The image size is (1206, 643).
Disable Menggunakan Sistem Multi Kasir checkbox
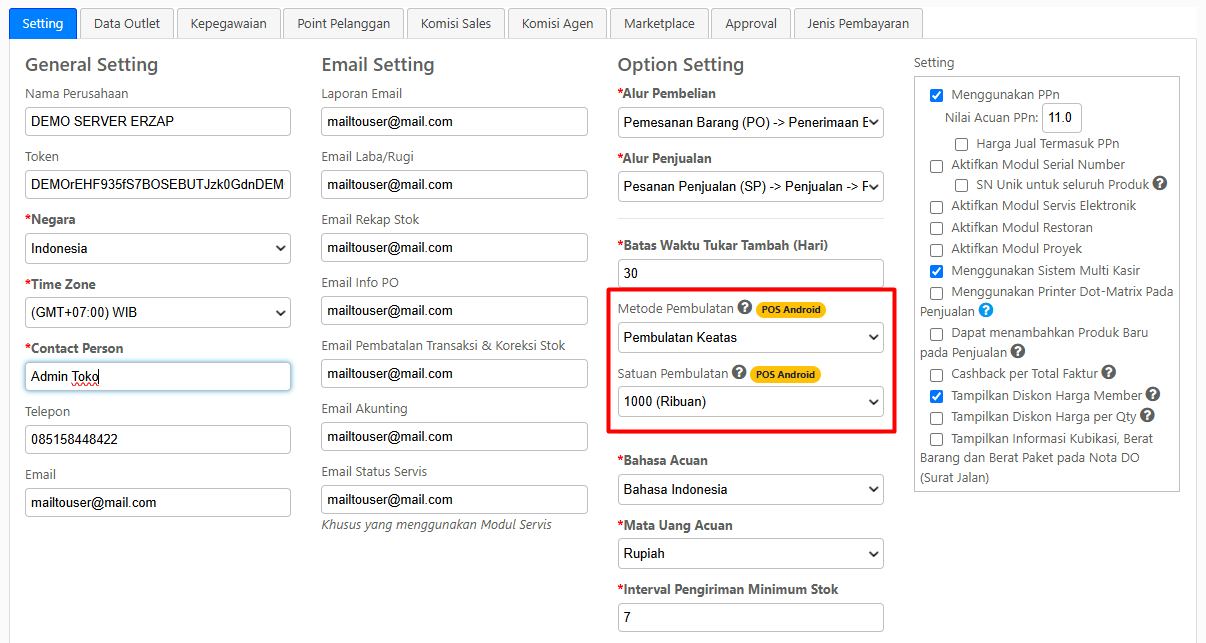point(937,271)
